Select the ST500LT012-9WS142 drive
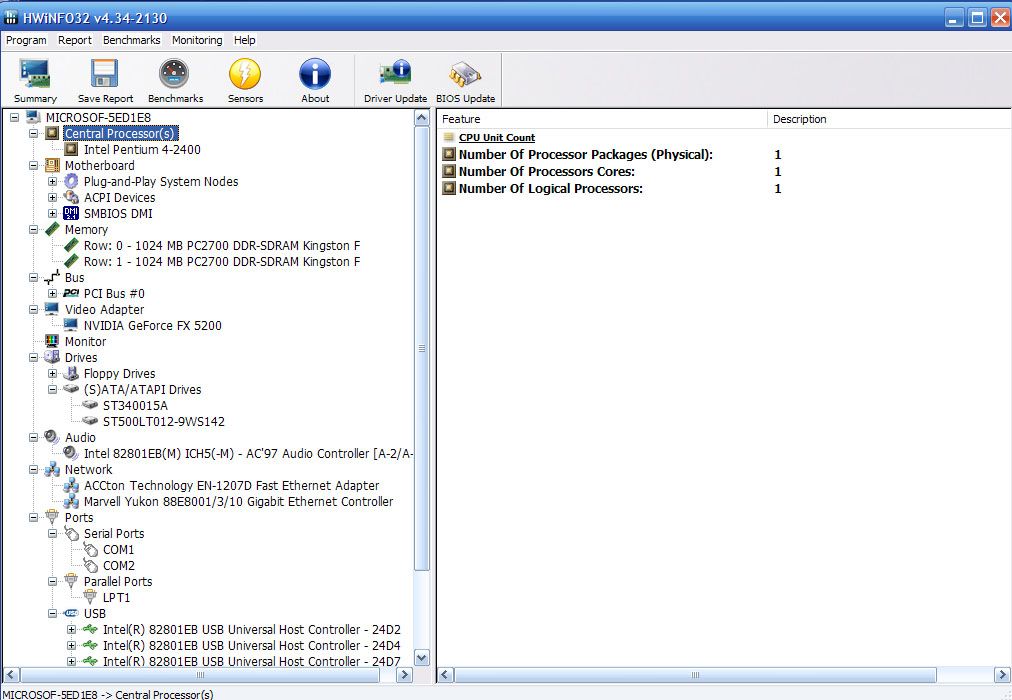 coord(163,422)
